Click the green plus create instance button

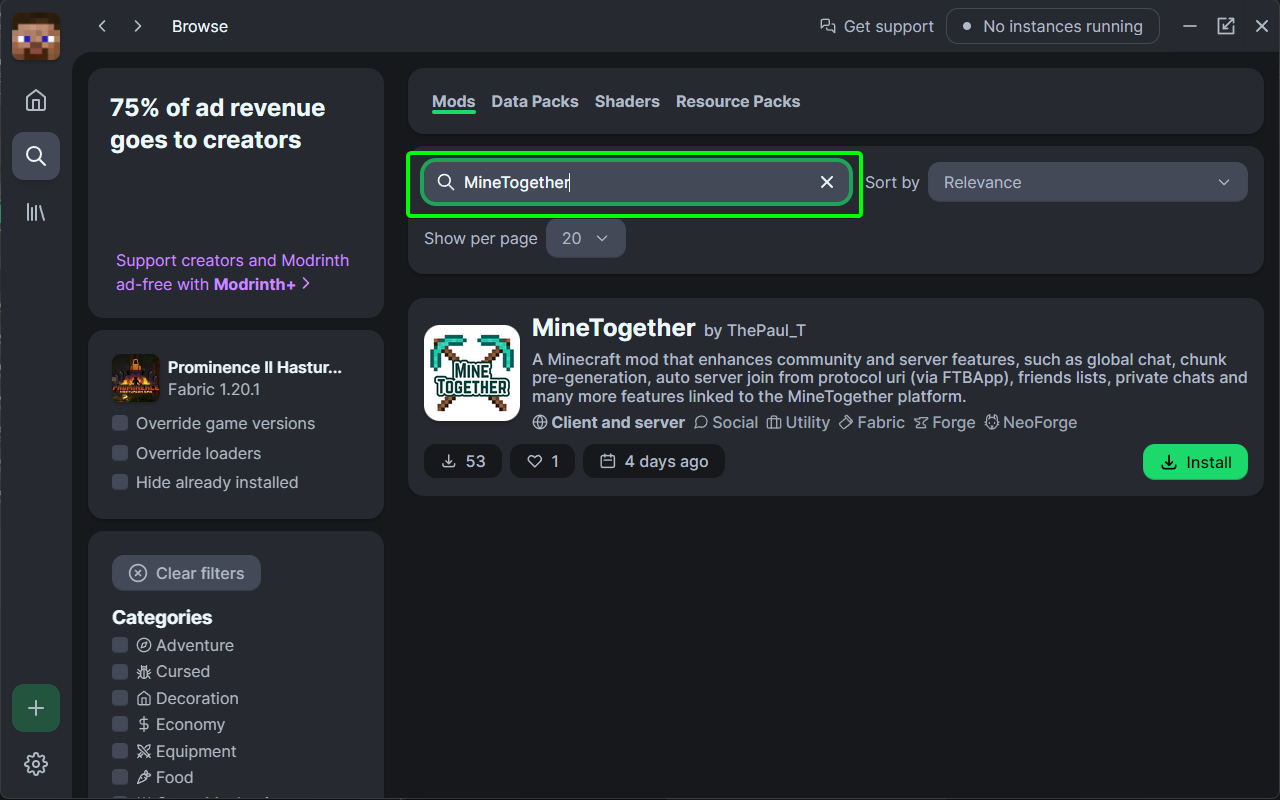[36, 708]
